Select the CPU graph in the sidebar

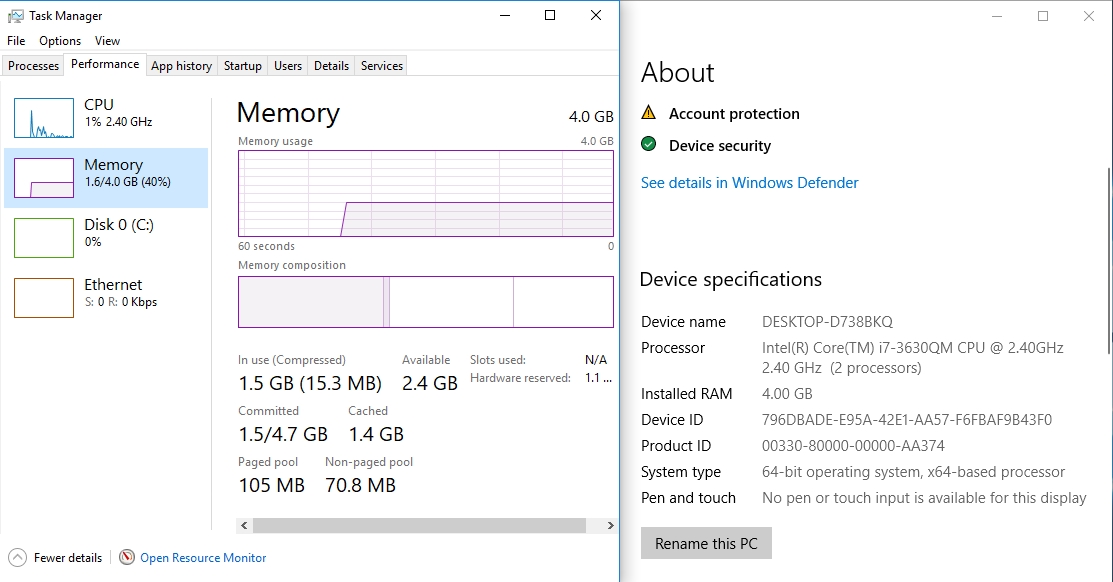pos(43,117)
